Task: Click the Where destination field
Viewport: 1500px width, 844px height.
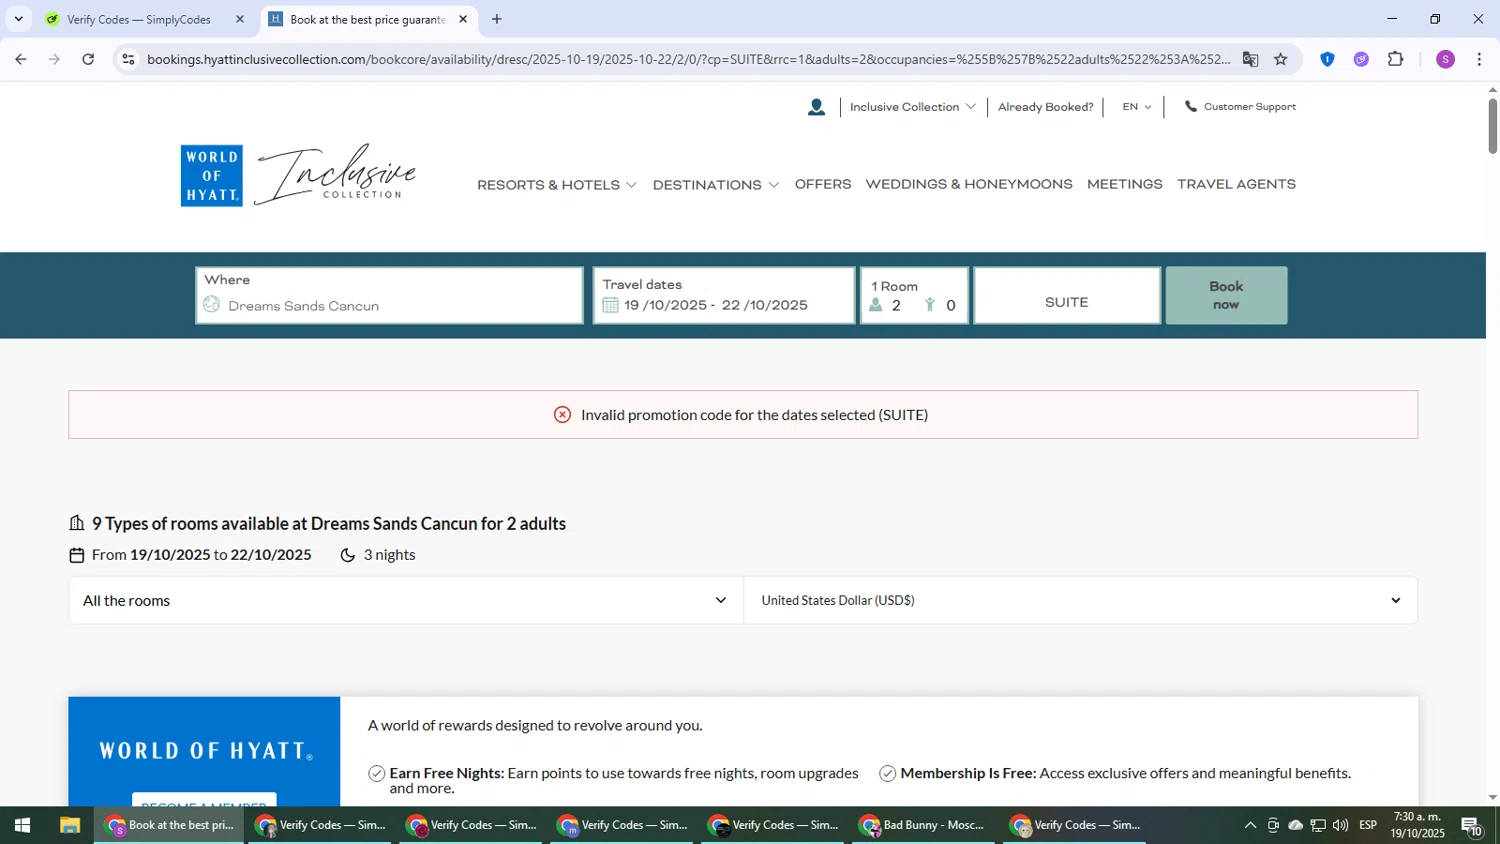Action: pos(389,295)
